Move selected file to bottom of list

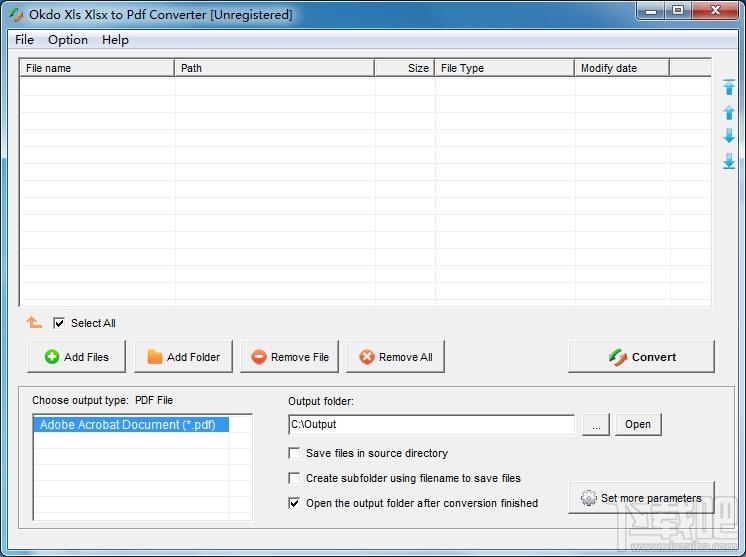tap(728, 161)
